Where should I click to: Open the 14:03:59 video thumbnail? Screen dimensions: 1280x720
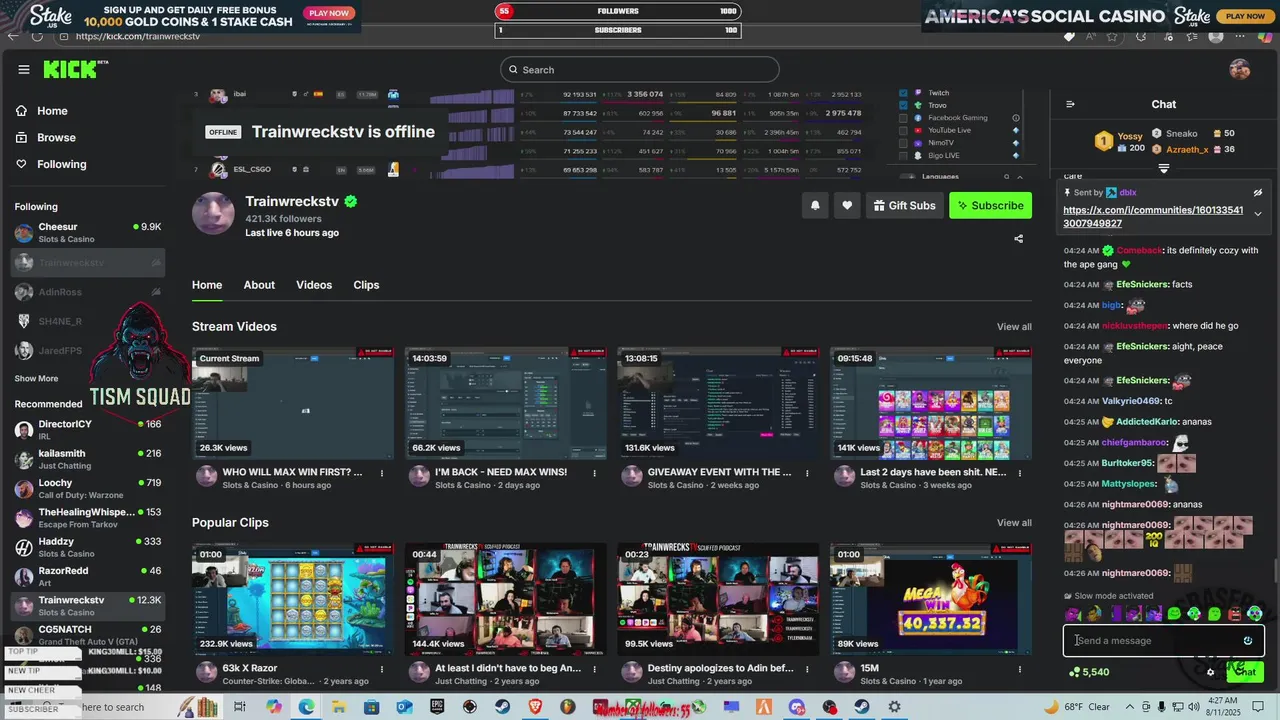click(x=506, y=404)
